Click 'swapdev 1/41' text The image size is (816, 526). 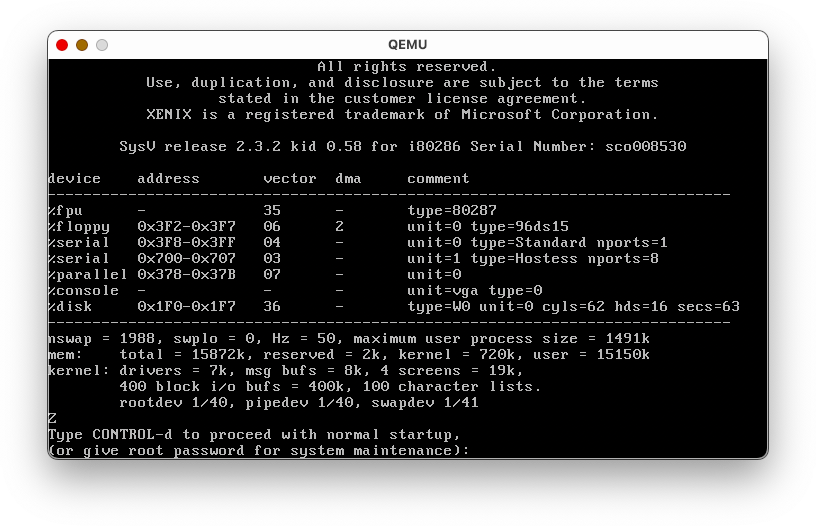(x=425, y=403)
